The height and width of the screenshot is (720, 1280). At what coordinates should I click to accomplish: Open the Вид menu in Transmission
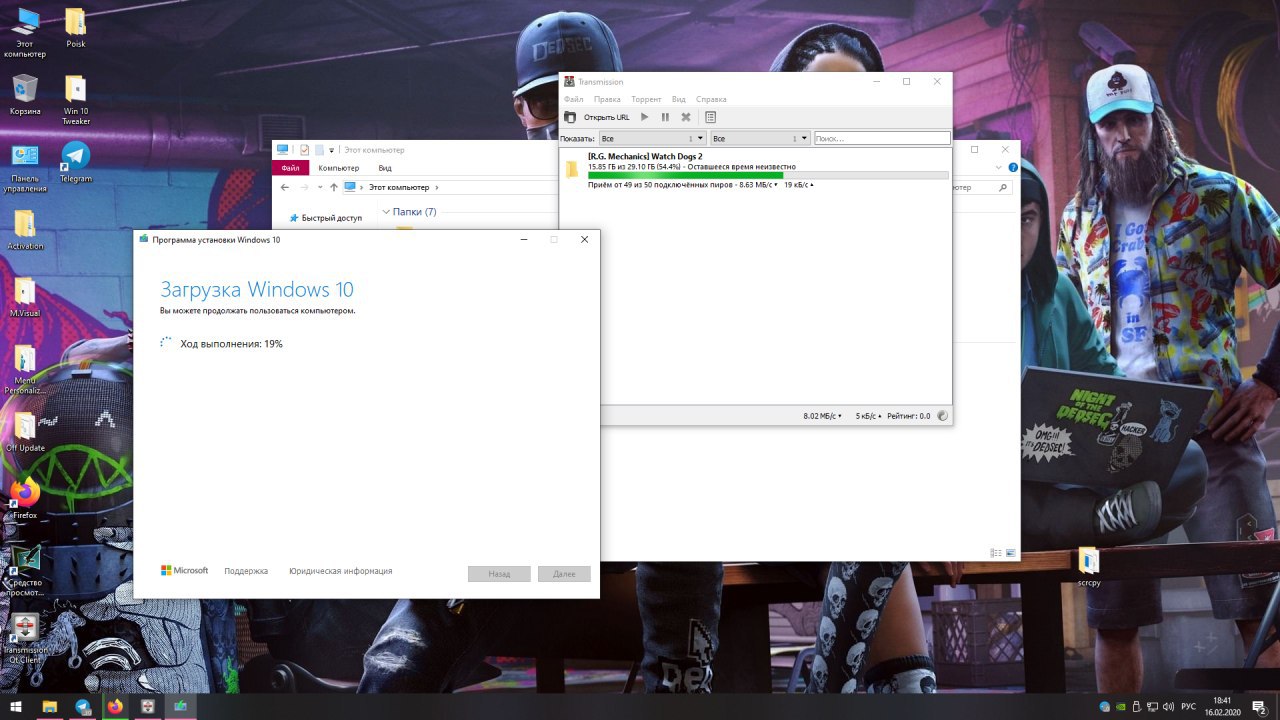point(679,99)
